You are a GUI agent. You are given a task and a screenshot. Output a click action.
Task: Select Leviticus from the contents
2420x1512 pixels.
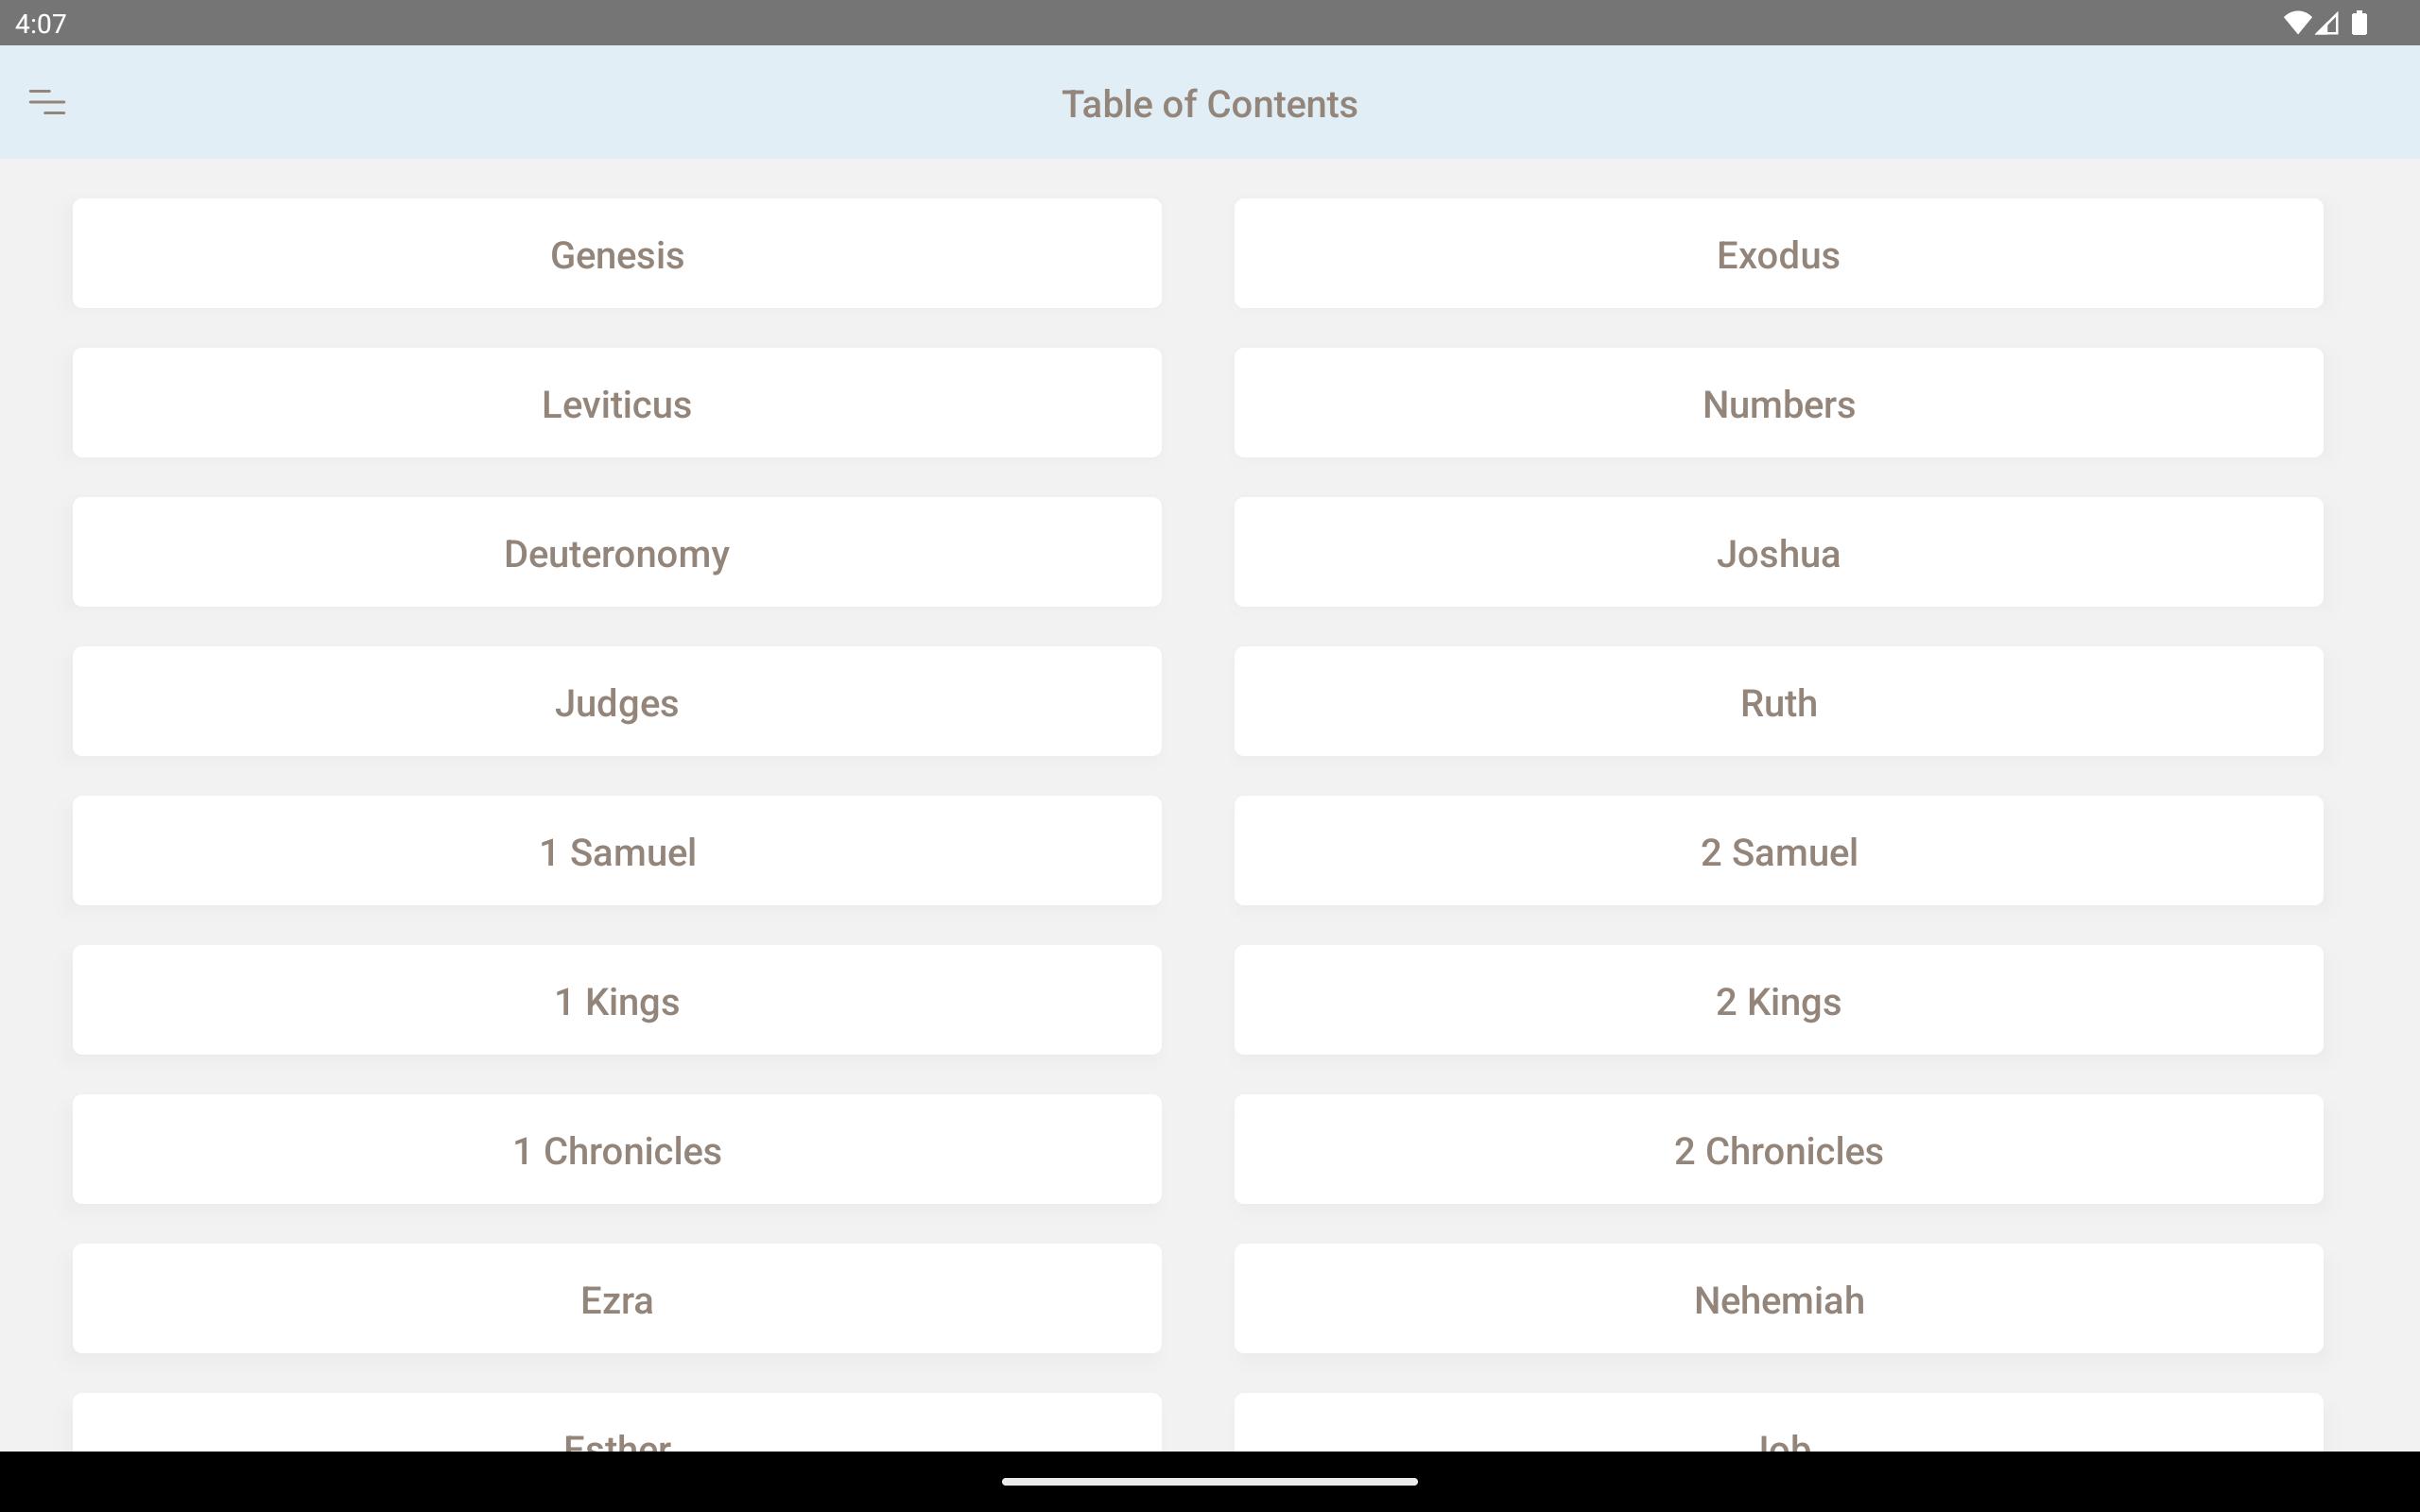[x=617, y=403]
